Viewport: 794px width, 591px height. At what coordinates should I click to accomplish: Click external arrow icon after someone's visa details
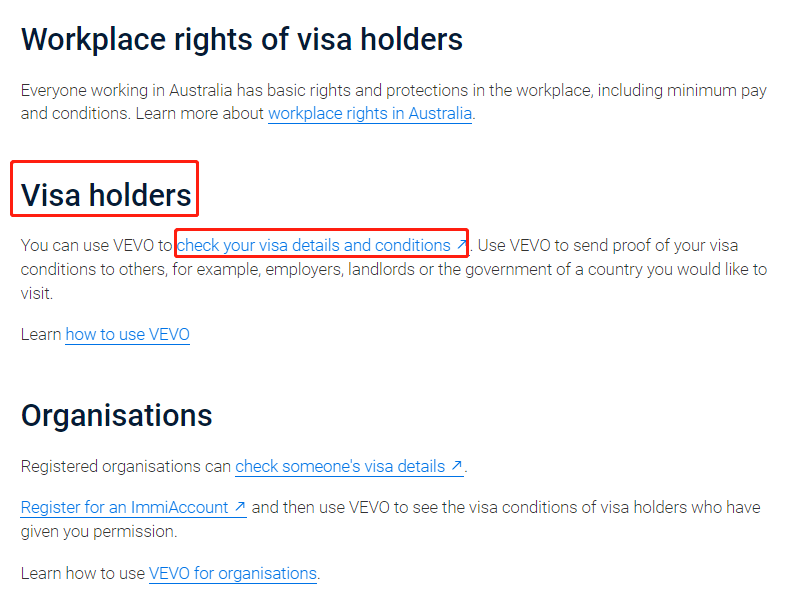[x=457, y=465]
